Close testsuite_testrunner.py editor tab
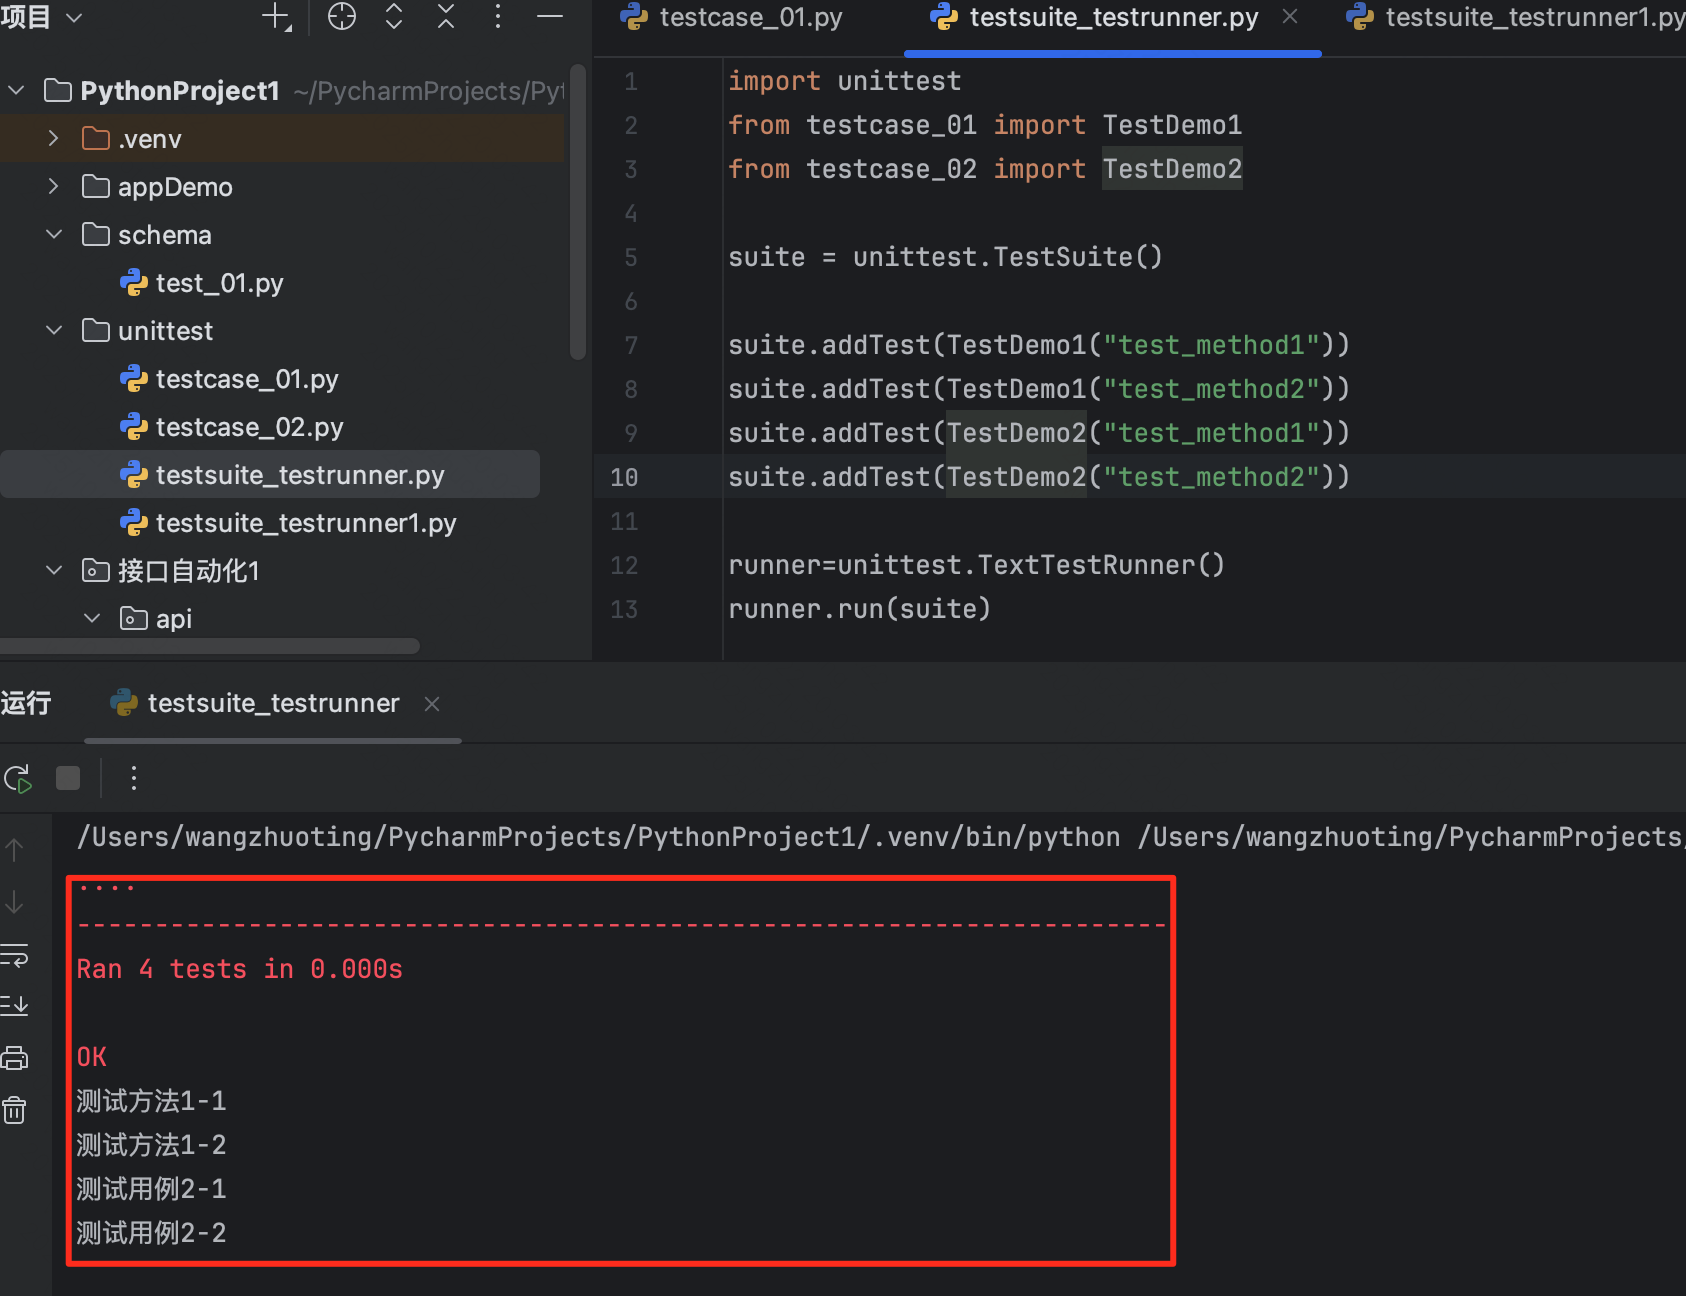 [1290, 17]
